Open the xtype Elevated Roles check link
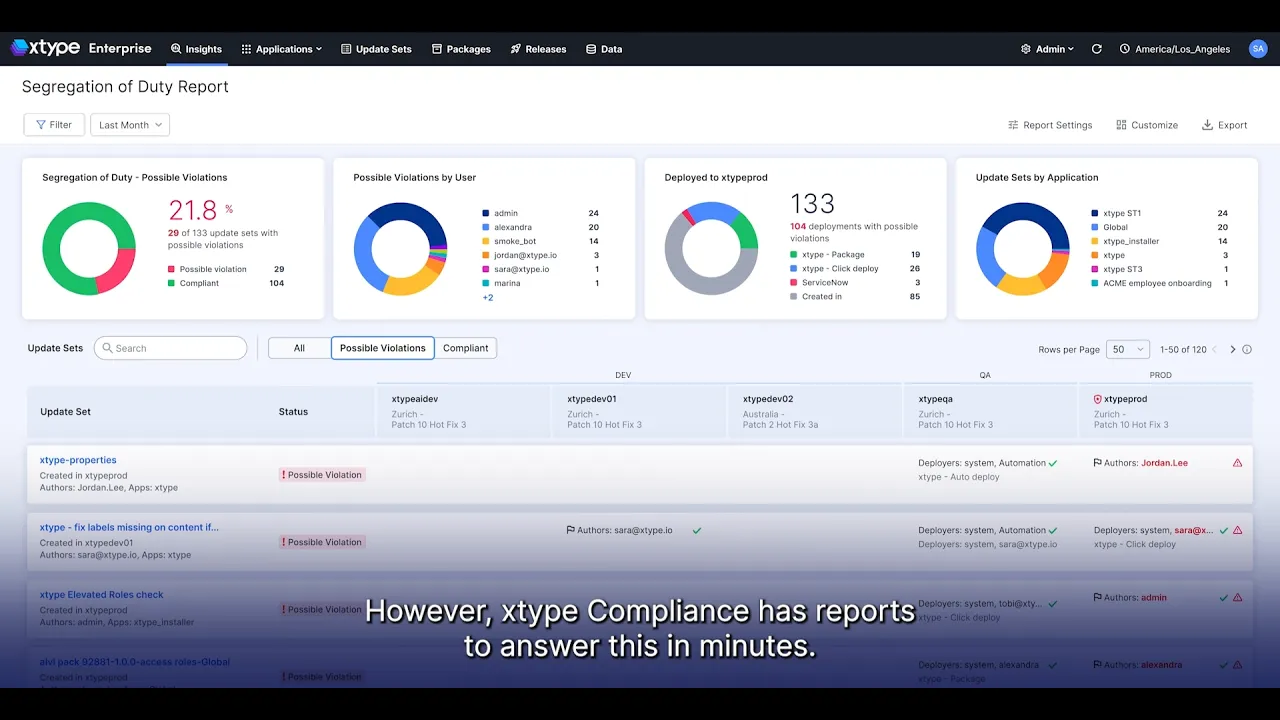Screen dimensions: 1280x720 point(102,595)
